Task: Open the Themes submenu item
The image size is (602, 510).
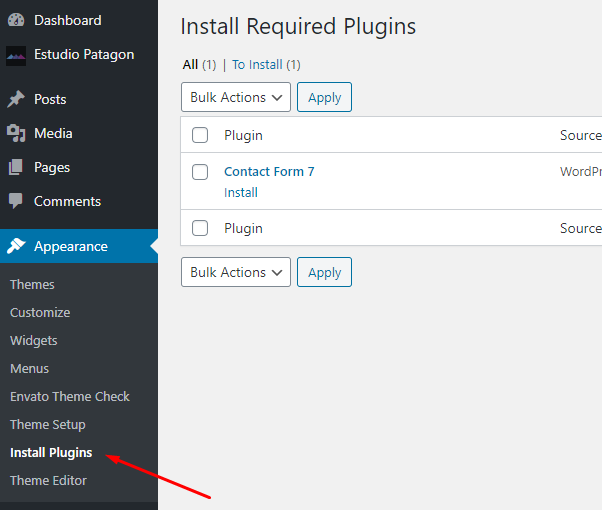Action: click(x=32, y=284)
